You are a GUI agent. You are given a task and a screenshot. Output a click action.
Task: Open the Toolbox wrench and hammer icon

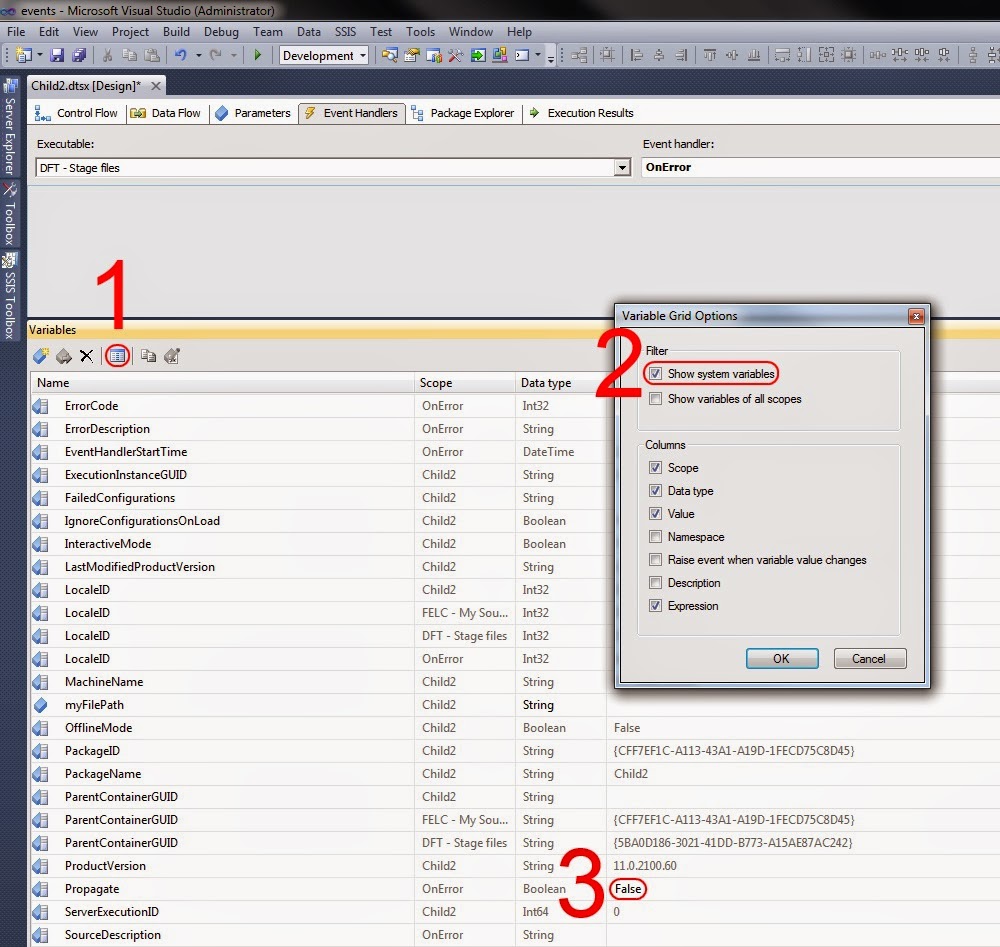pos(455,55)
